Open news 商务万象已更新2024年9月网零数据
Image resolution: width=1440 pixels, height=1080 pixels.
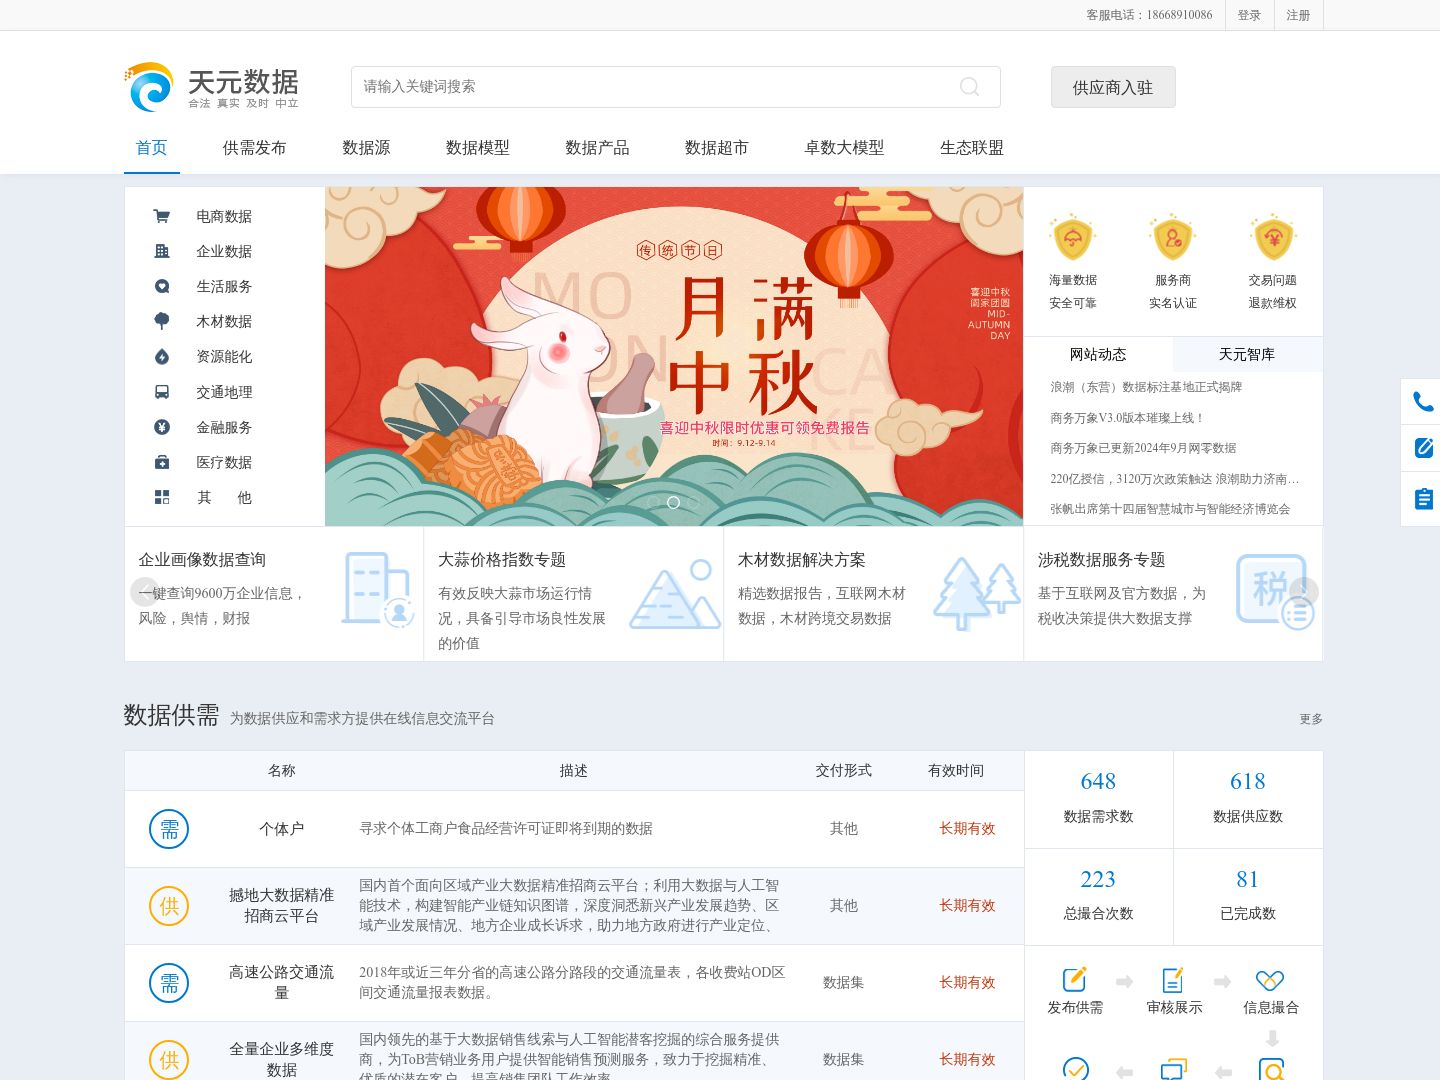coord(1143,448)
